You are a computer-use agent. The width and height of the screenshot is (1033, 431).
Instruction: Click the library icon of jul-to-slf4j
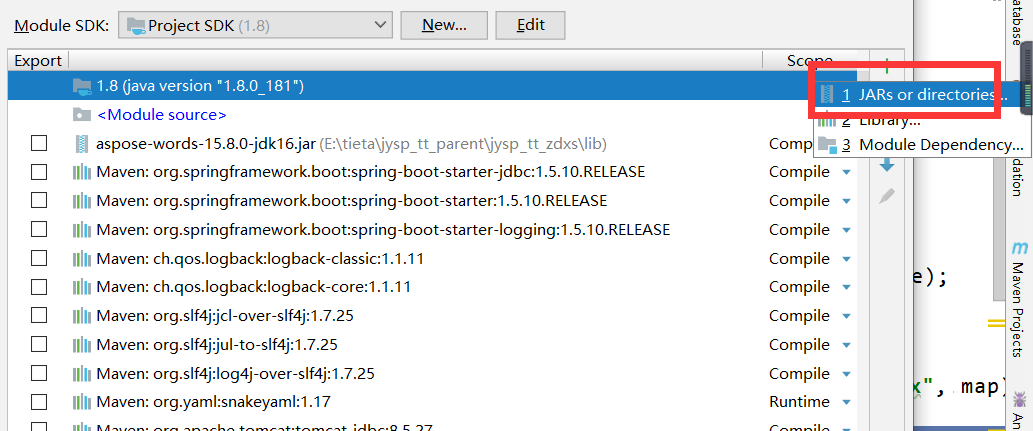[x=82, y=345]
